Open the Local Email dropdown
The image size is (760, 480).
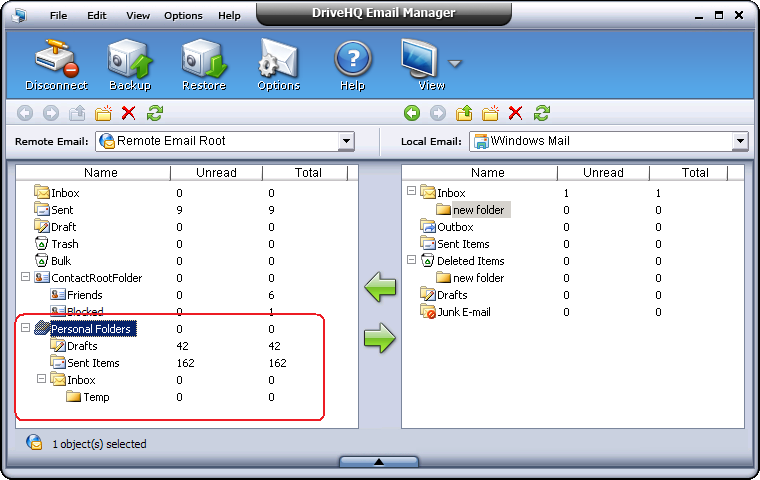tap(739, 142)
